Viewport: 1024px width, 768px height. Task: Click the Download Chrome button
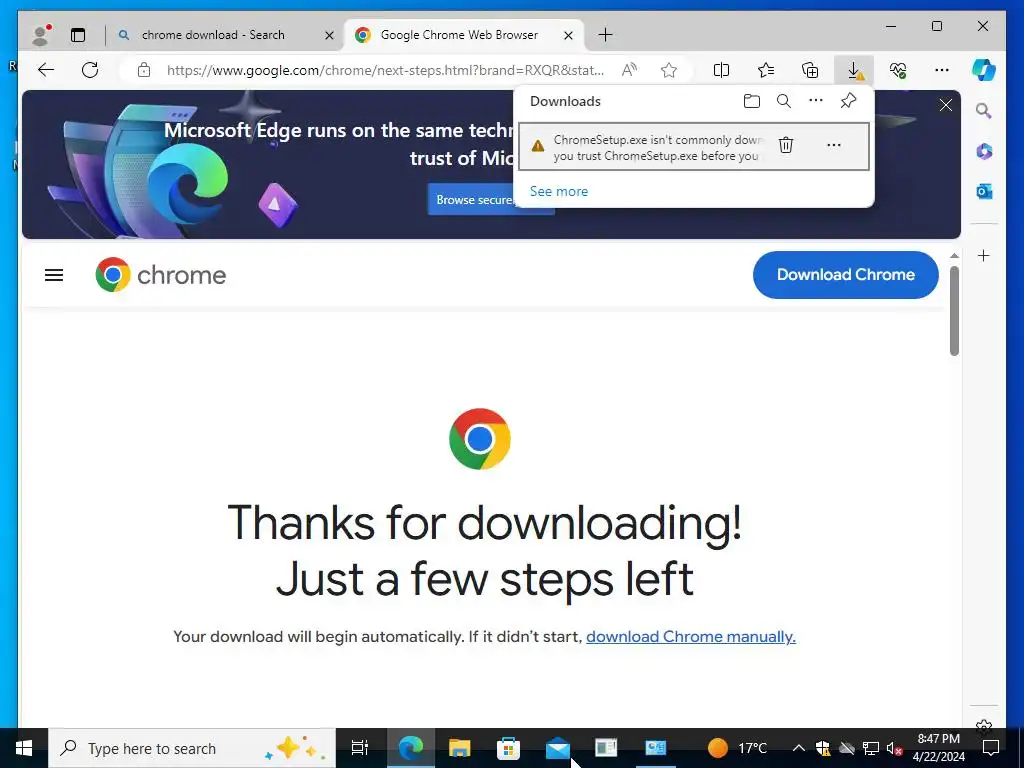tap(846, 275)
